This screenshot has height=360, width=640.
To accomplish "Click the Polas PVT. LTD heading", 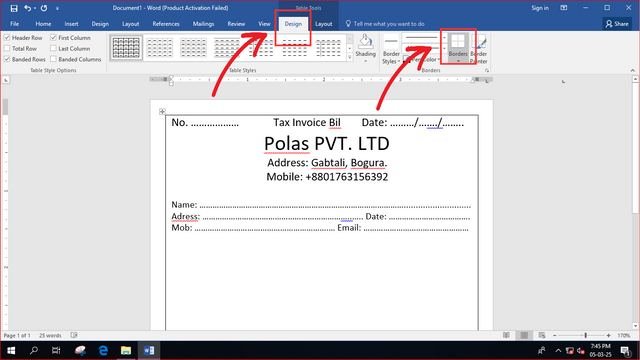I will point(327,144).
